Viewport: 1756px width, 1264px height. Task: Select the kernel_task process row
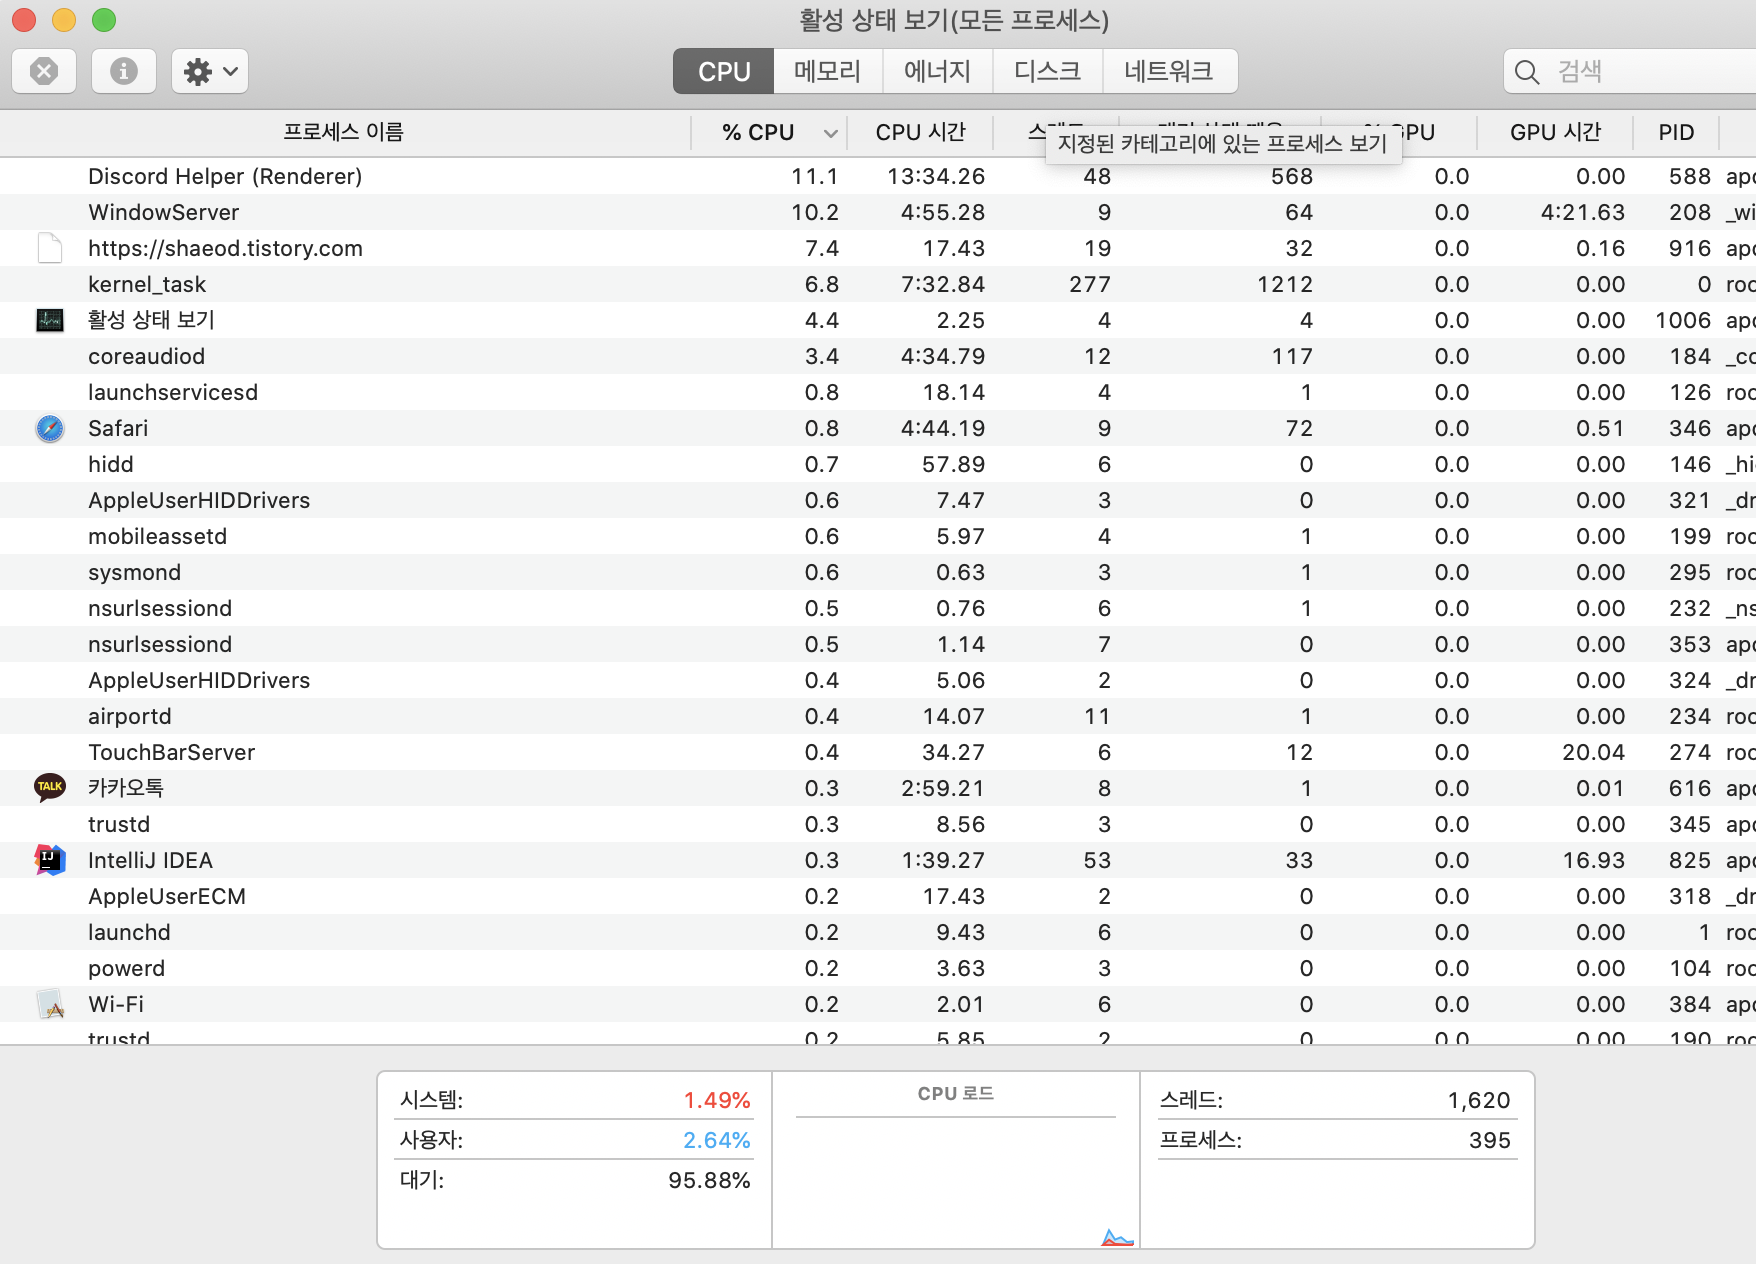[x=878, y=284]
